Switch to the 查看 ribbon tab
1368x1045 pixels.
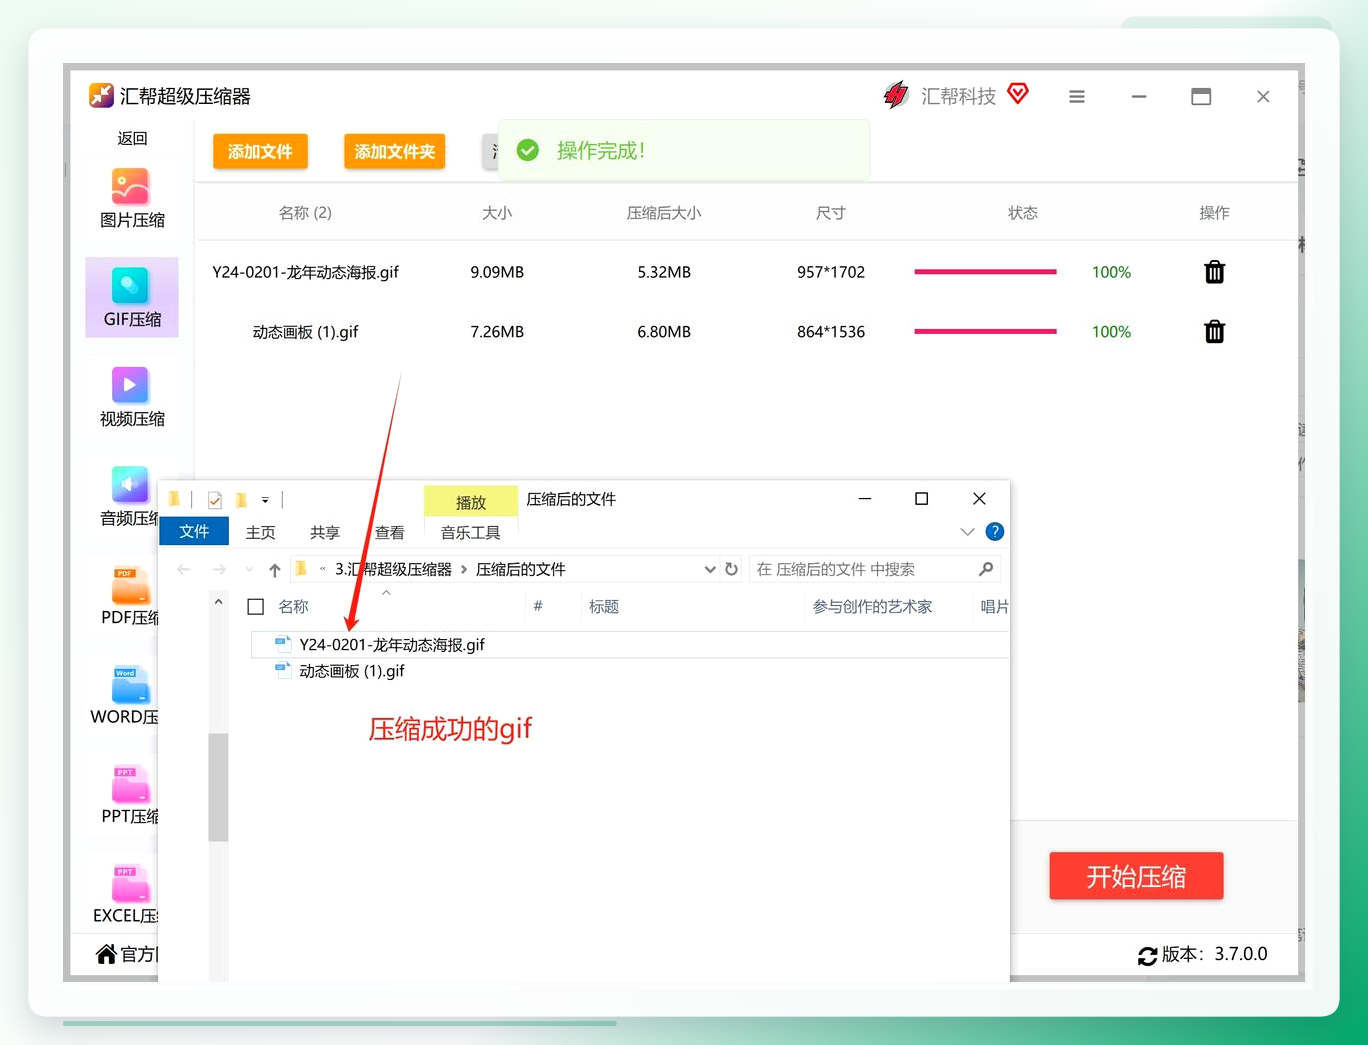click(390, 532)
